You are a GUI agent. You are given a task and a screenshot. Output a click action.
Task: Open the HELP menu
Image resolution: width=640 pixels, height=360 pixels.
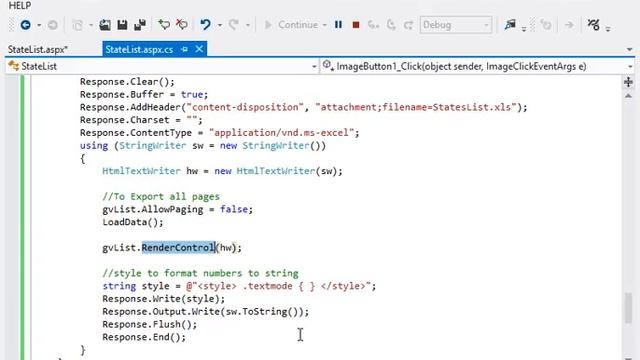coord(20,5)
